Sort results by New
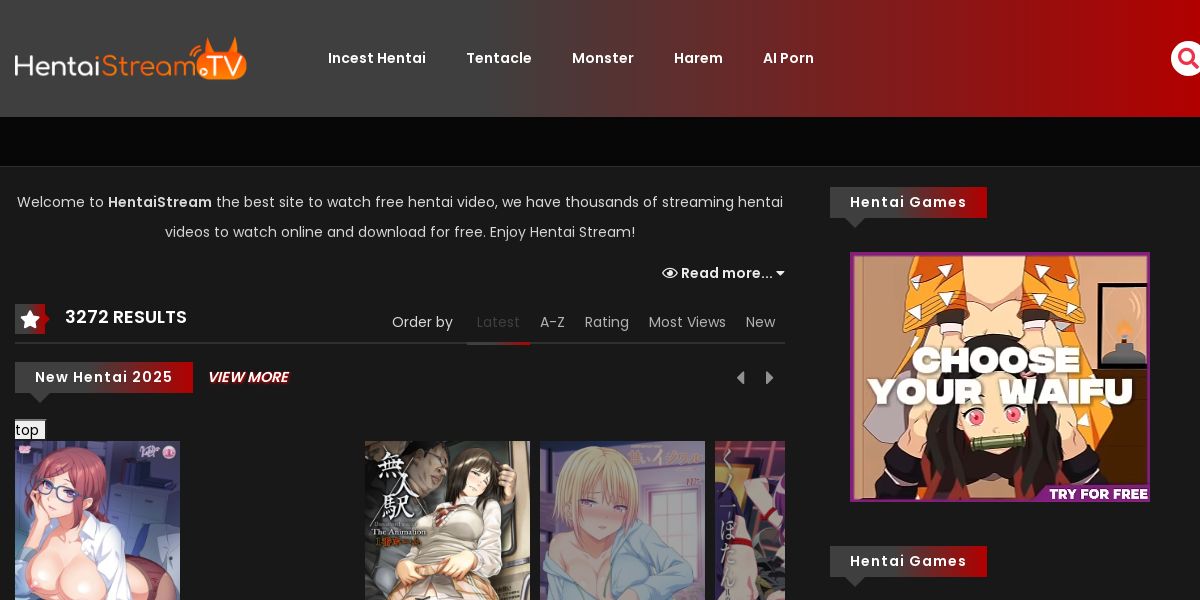This screenshot has height=600, width=1200. coord(760,322)
